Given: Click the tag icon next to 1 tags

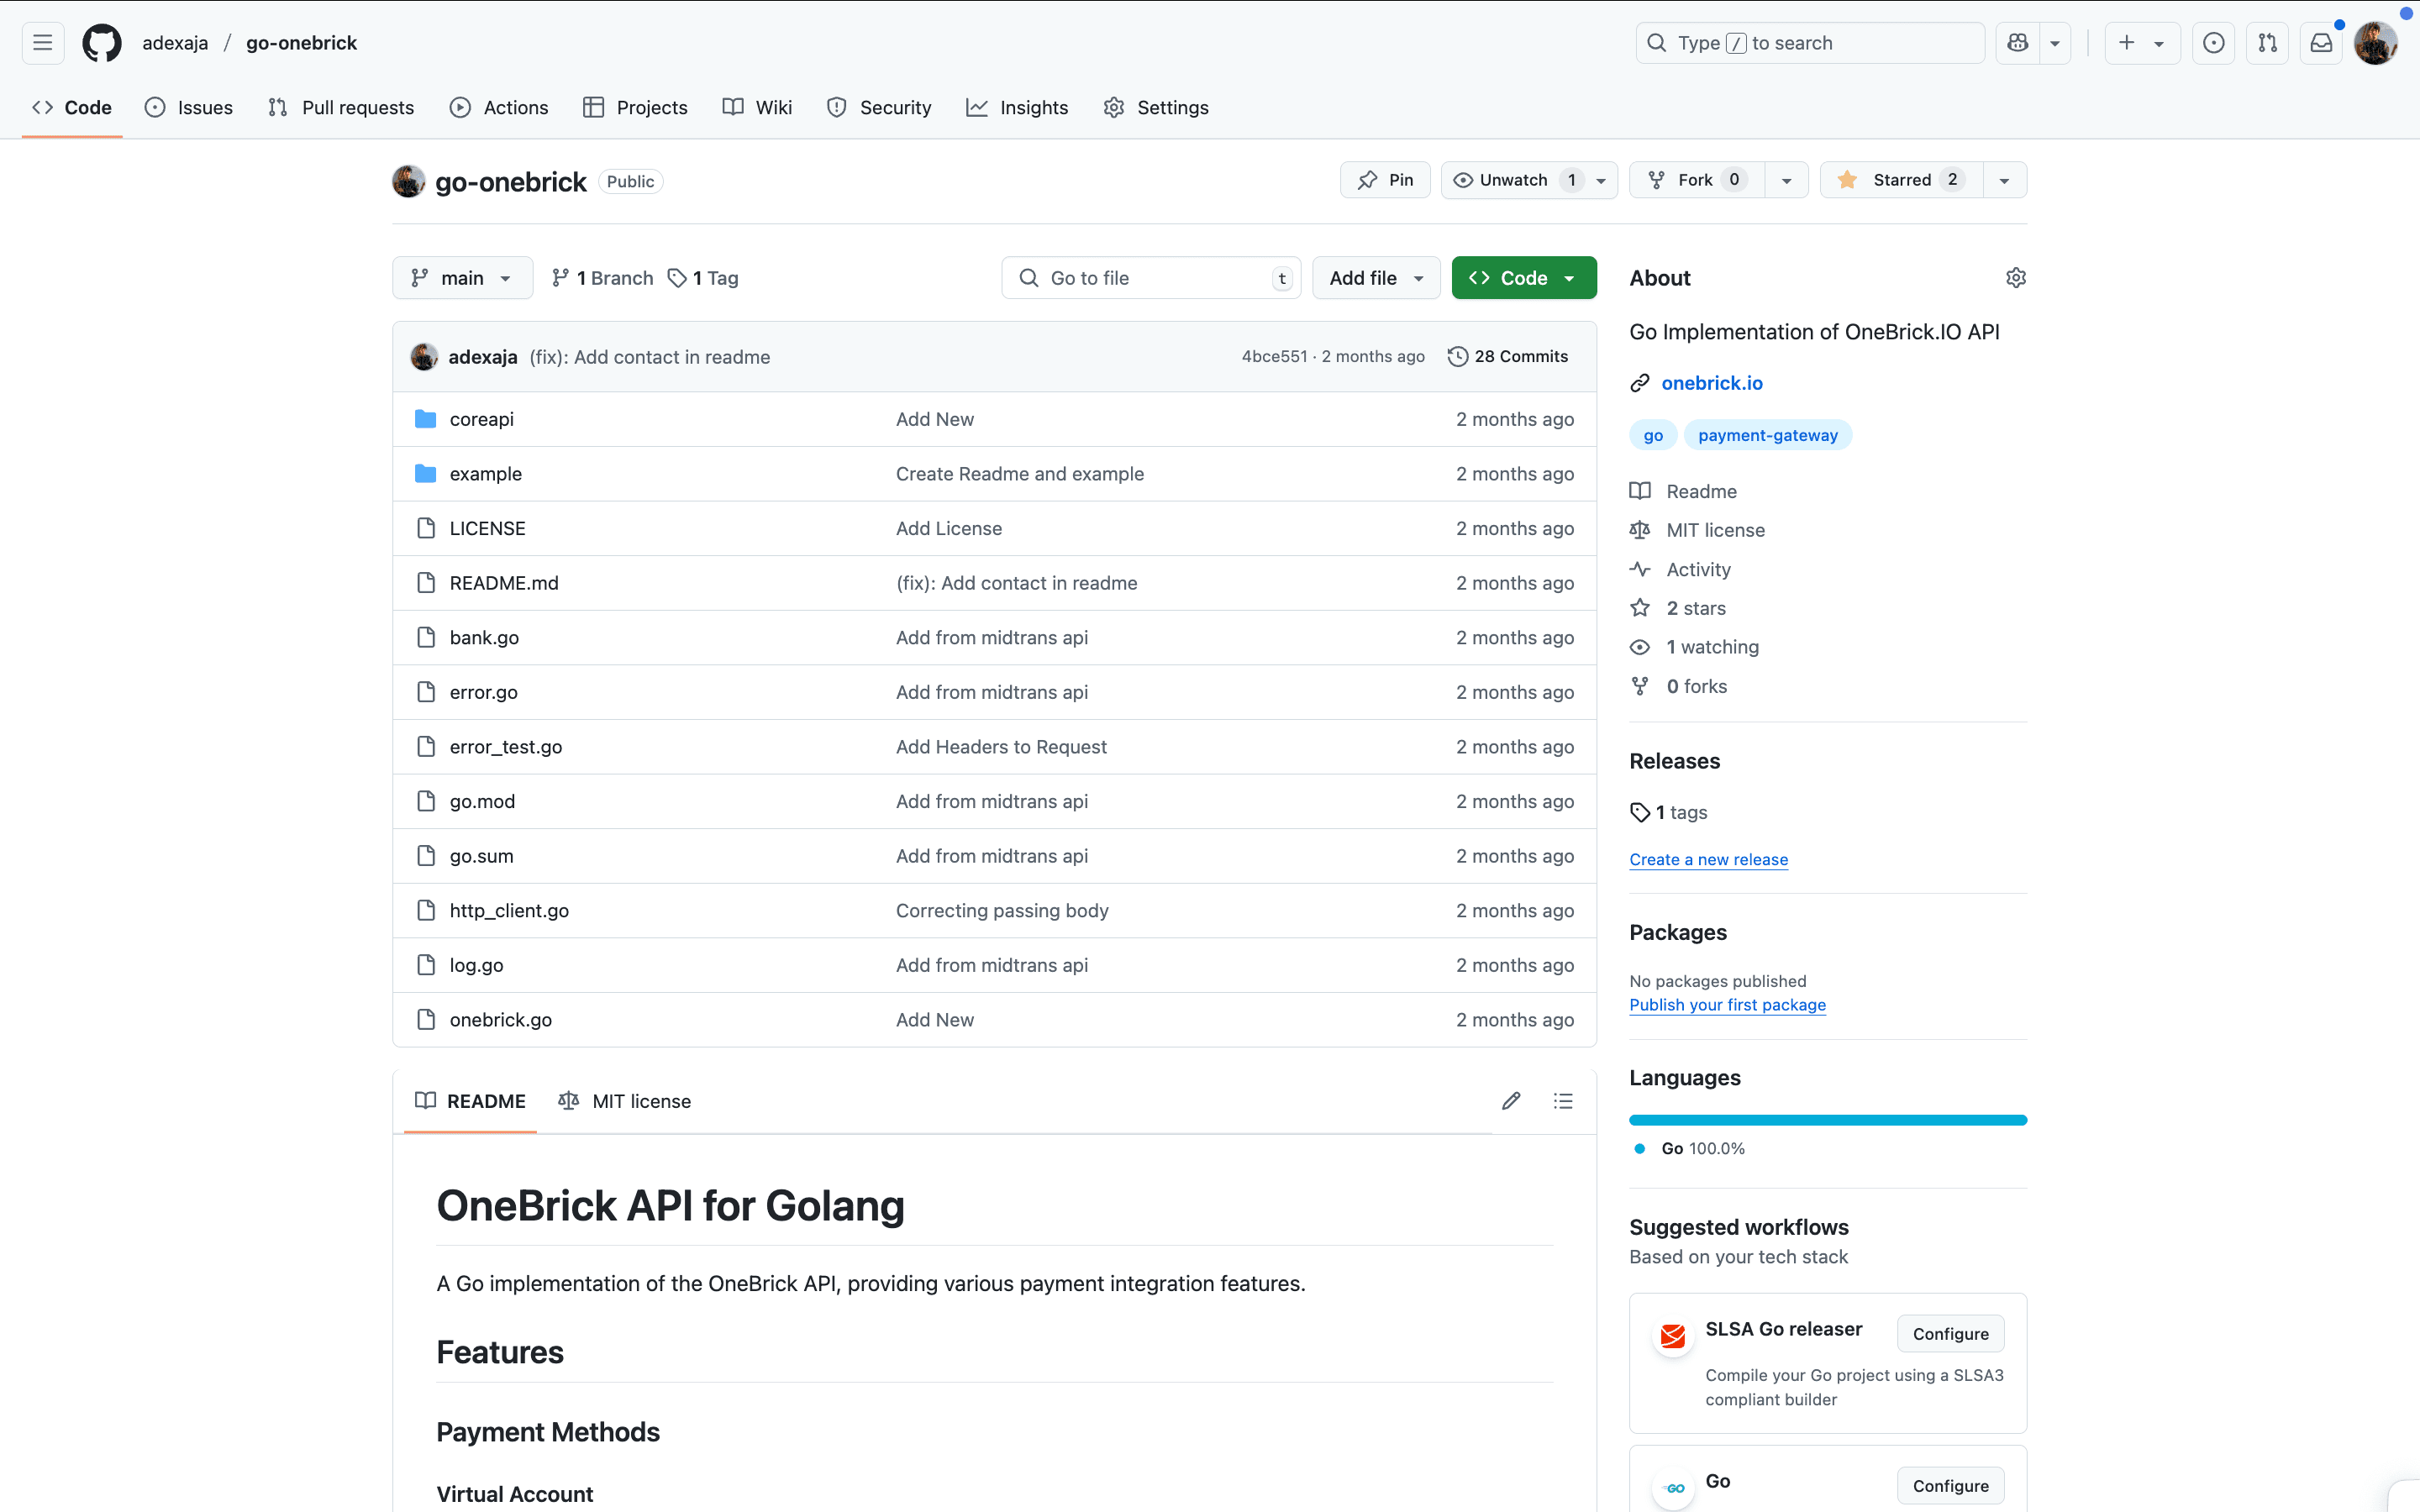Looking at the screenshot, I should point(1639,812).
